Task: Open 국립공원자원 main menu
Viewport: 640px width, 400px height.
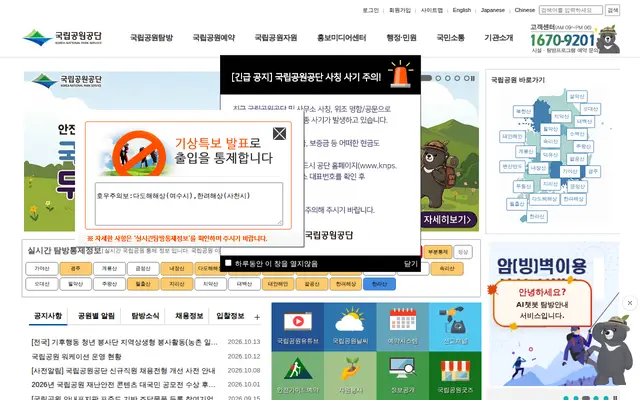Action: pyautogui.click(x=276, y=38)
